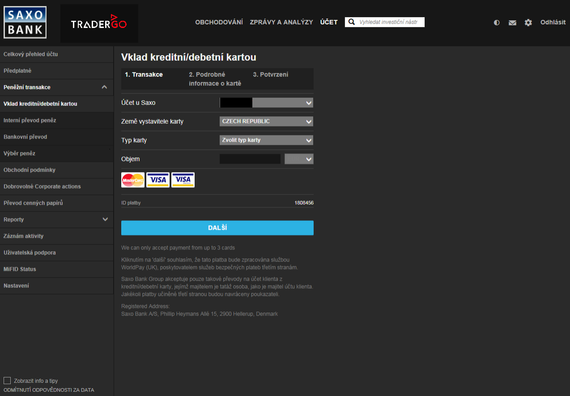
Task: Click the 'Registered Address:' text
Action: (145, 306)
